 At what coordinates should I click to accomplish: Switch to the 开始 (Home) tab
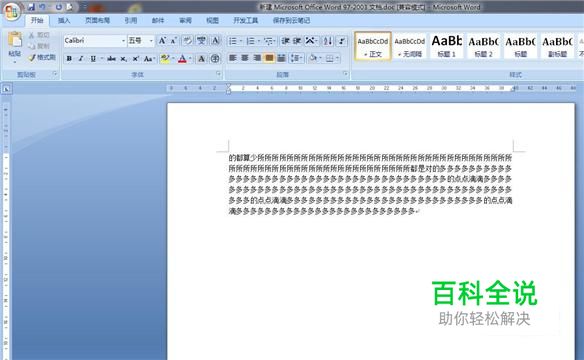point(37,20)
